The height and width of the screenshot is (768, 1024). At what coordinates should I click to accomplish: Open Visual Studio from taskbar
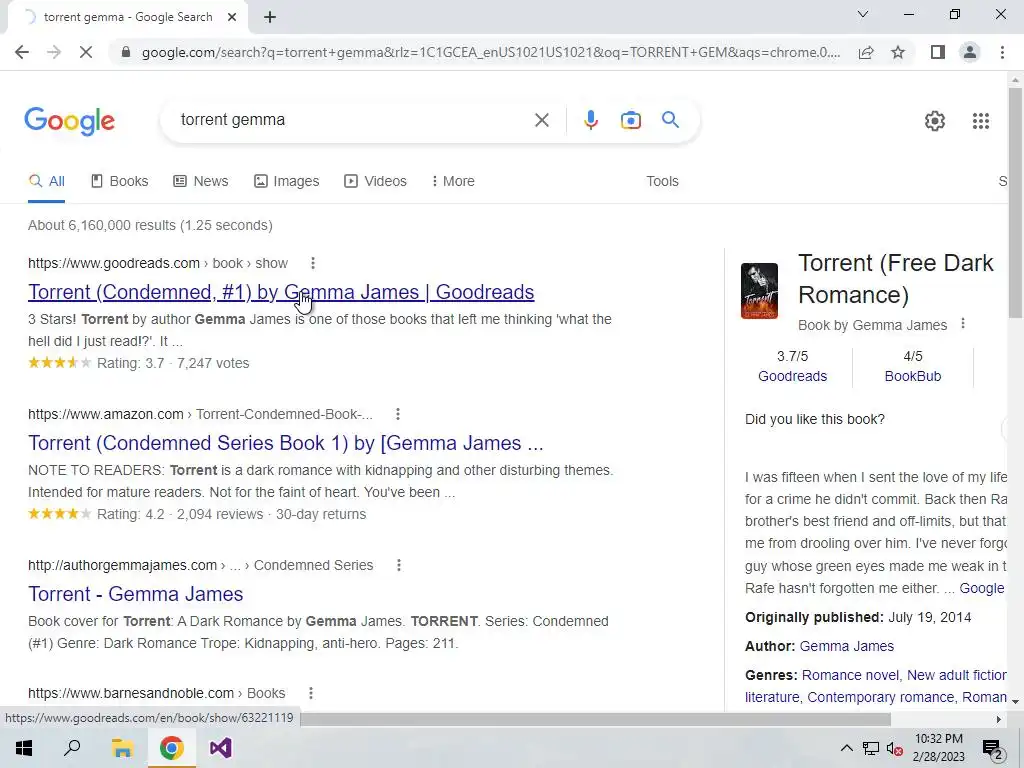(220, 748)
